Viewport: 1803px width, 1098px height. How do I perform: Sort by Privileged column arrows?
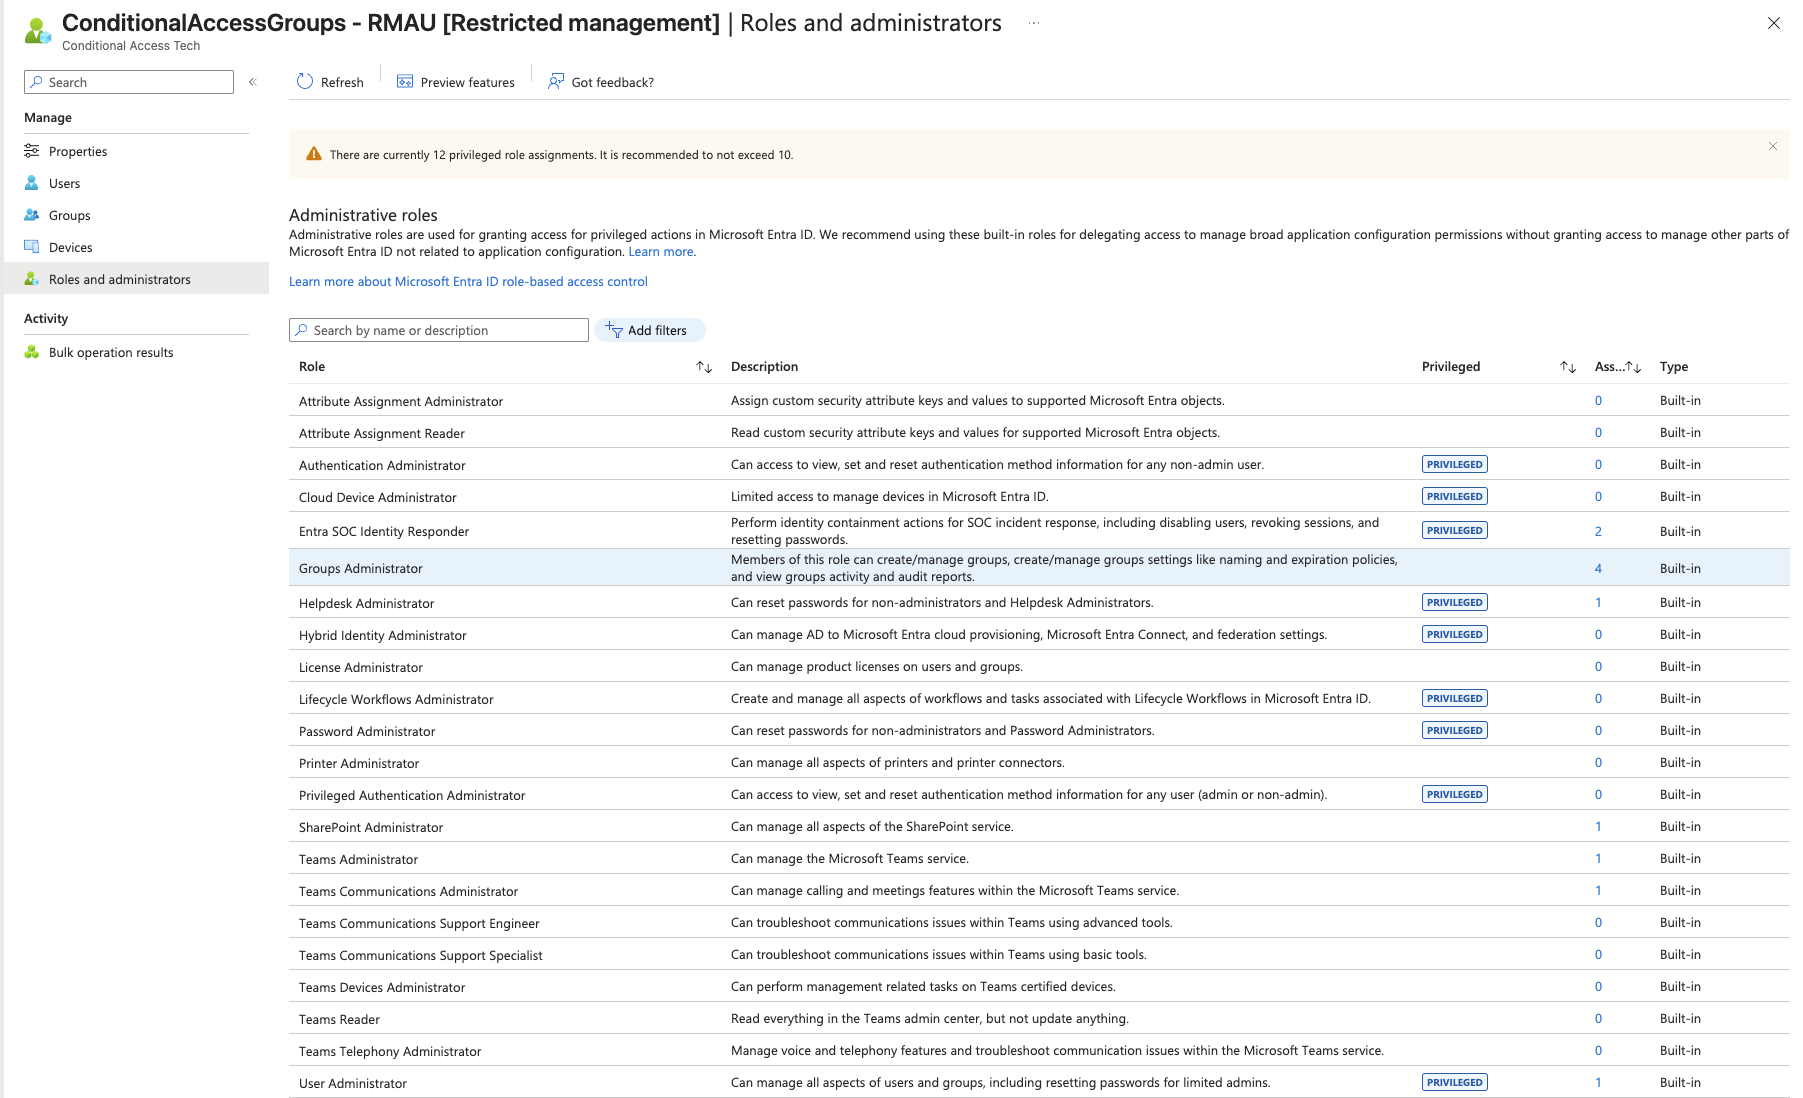pyautogui.click(x=1568, y=367)
